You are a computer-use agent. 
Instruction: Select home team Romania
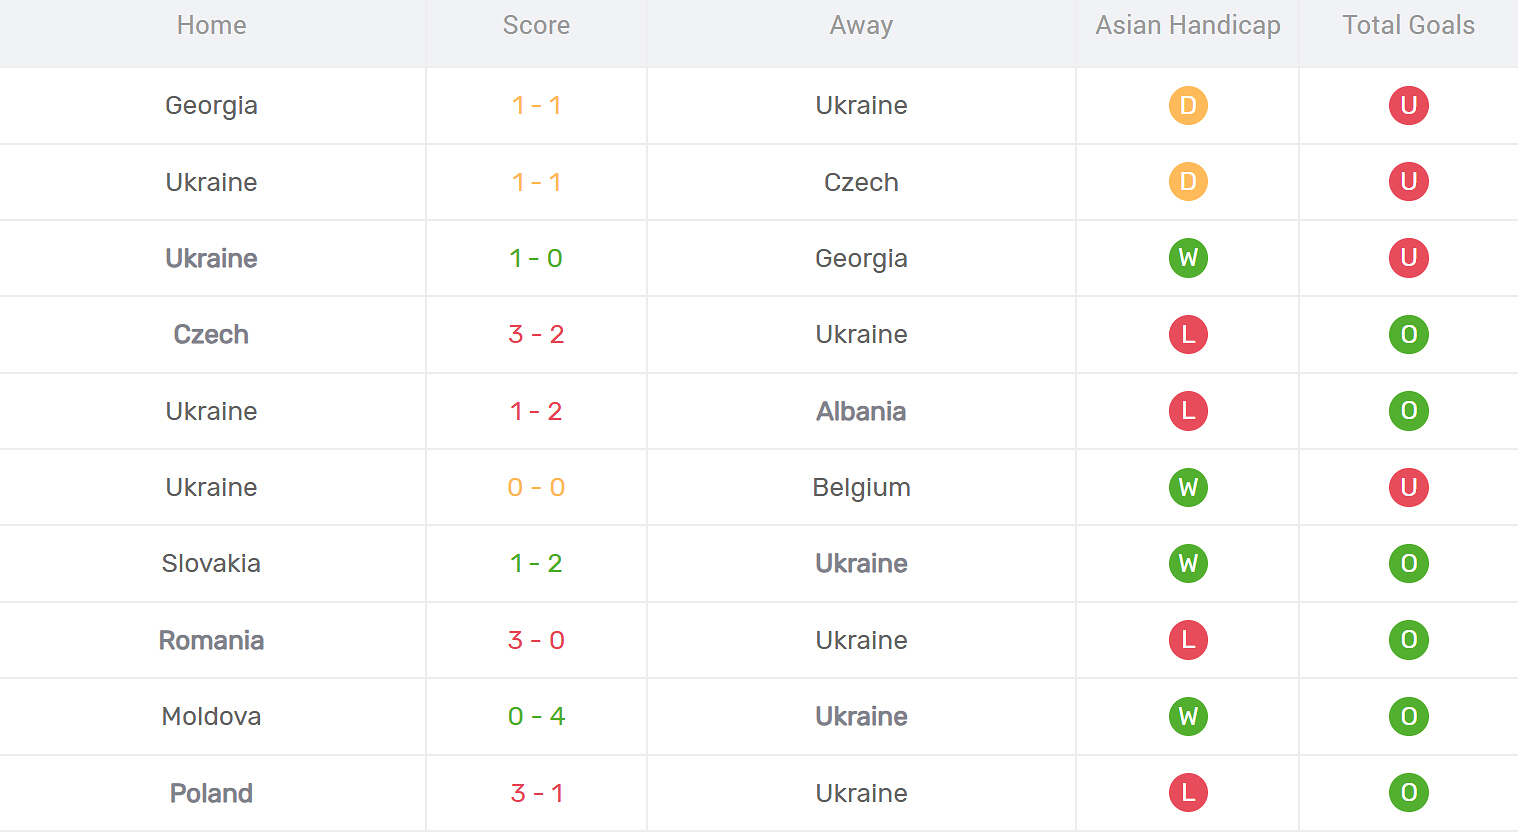click(x=211, y=640)
